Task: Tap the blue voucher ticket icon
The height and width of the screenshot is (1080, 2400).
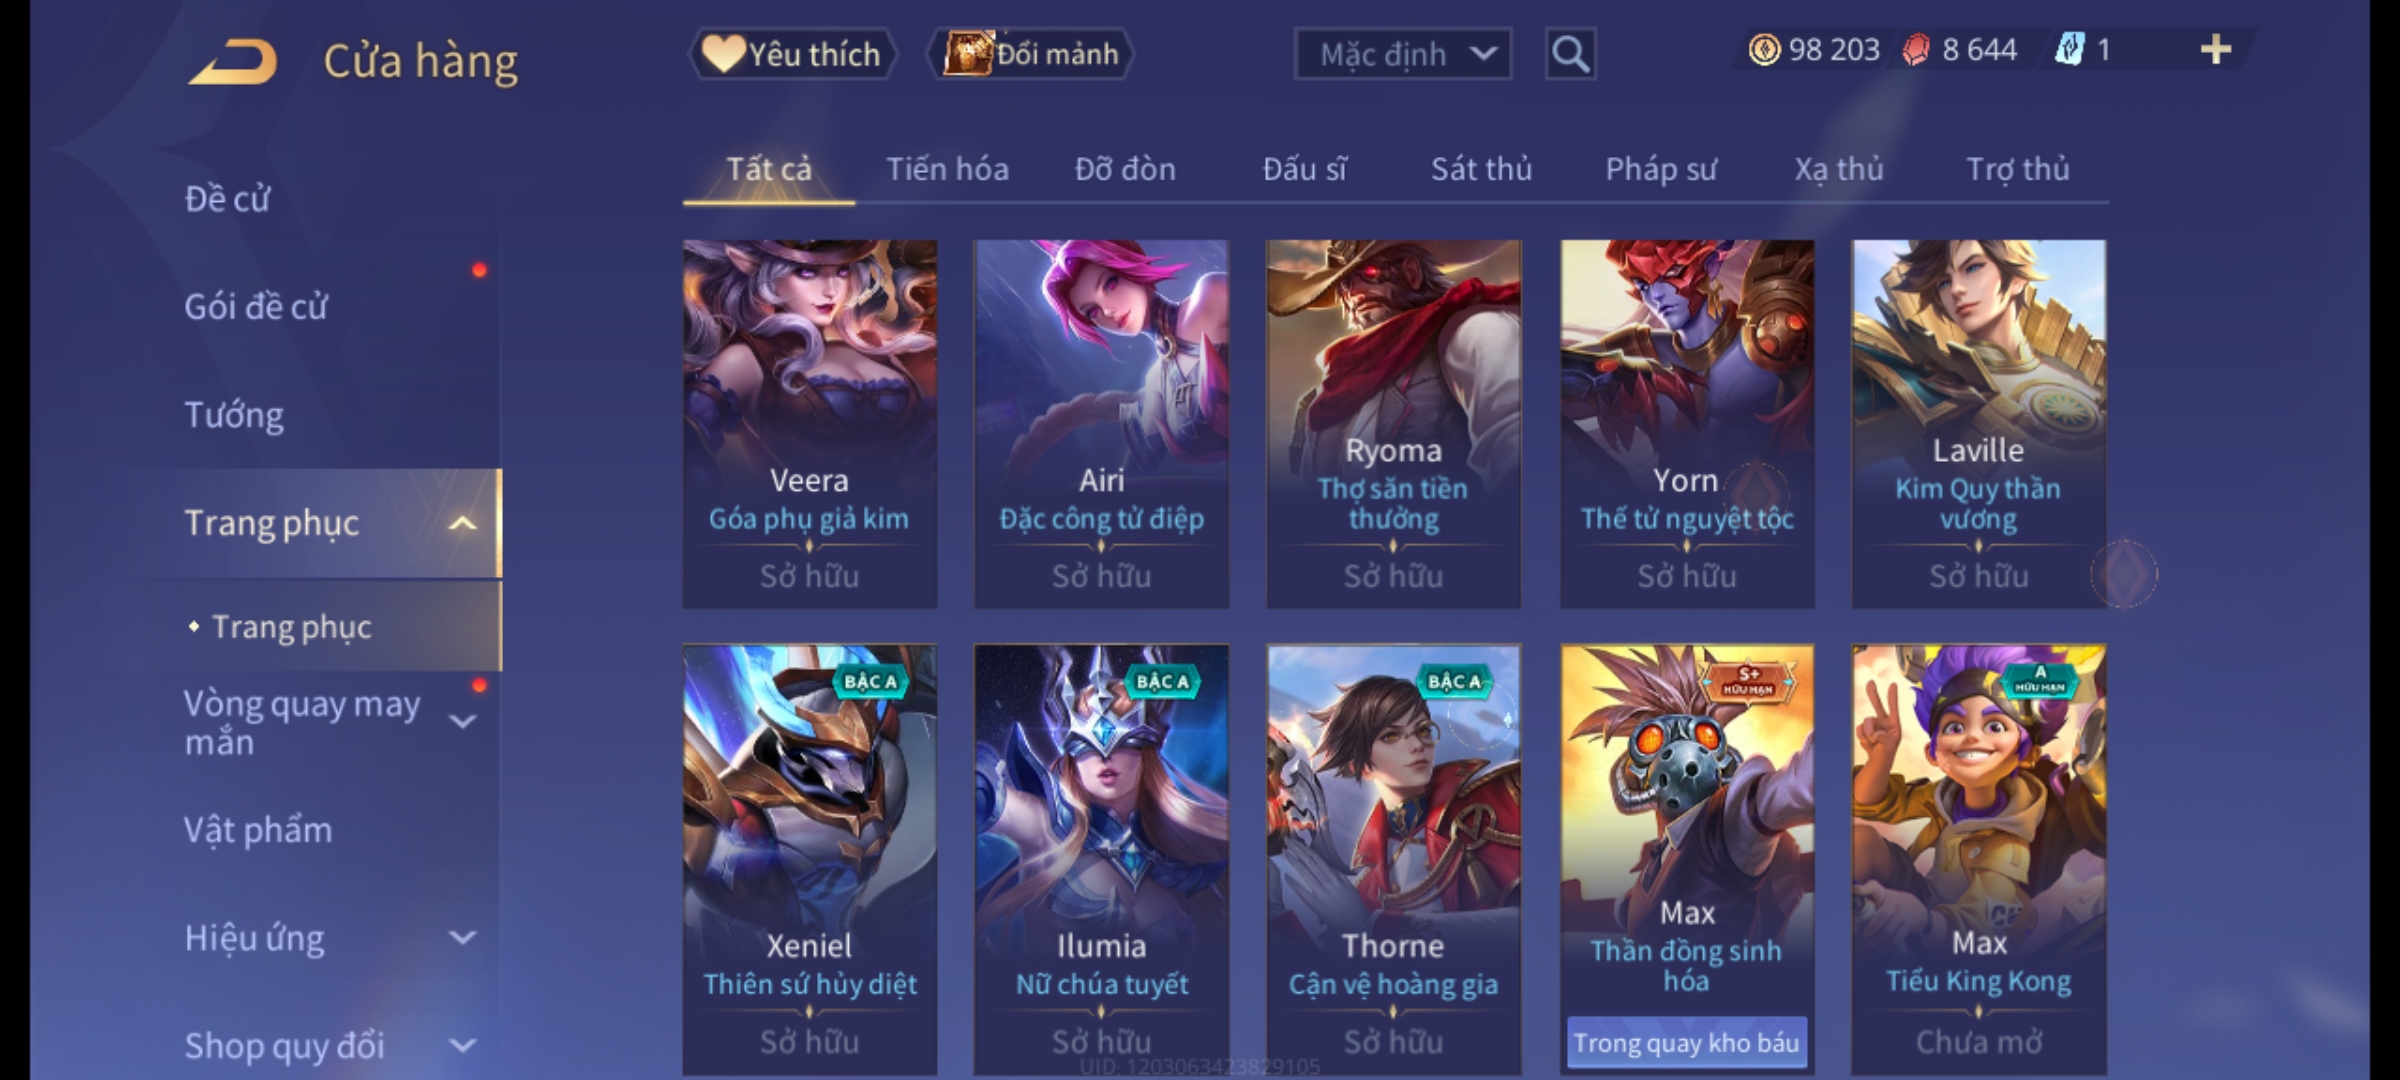Action: click(x=2069, y=50)
